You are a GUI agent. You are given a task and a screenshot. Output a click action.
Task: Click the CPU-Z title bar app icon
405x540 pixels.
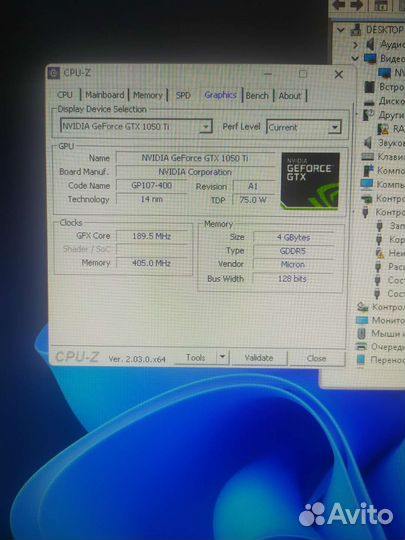tap(54, 73)
